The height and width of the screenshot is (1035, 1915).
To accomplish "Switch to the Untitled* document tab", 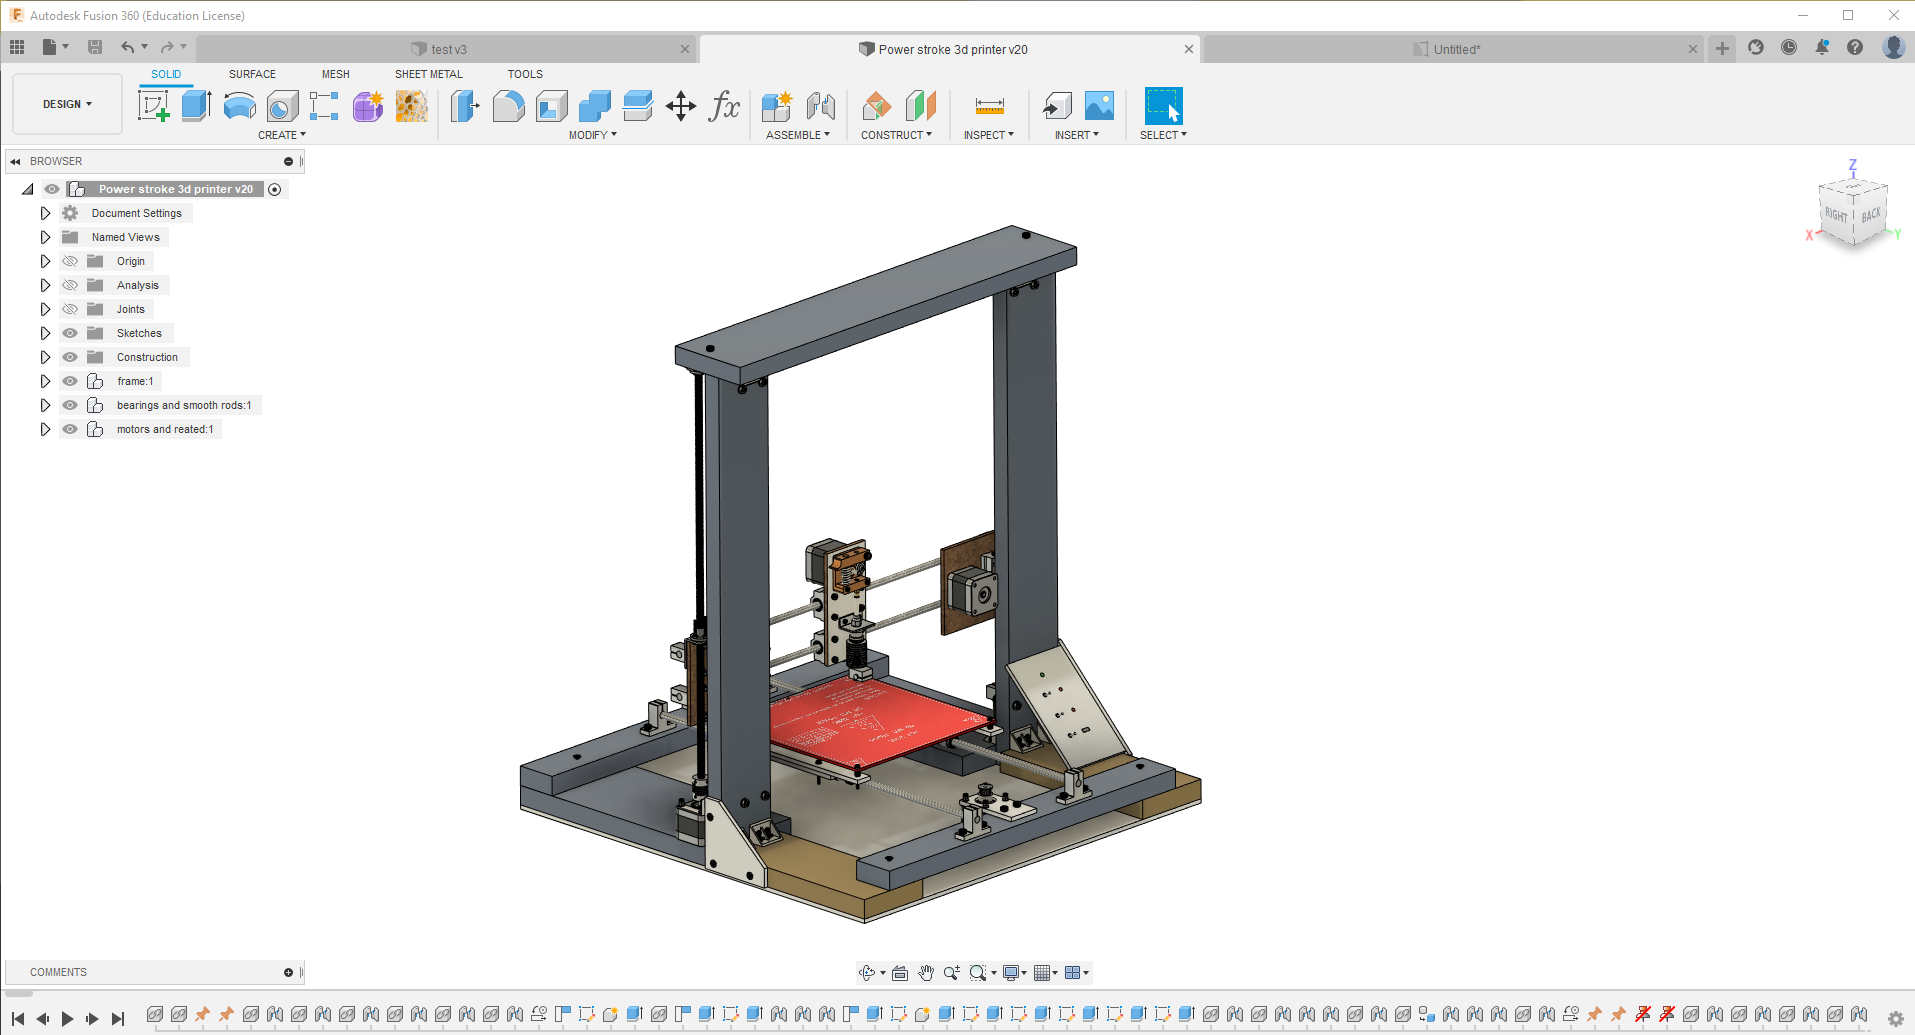I will [x=1453, y=49].
